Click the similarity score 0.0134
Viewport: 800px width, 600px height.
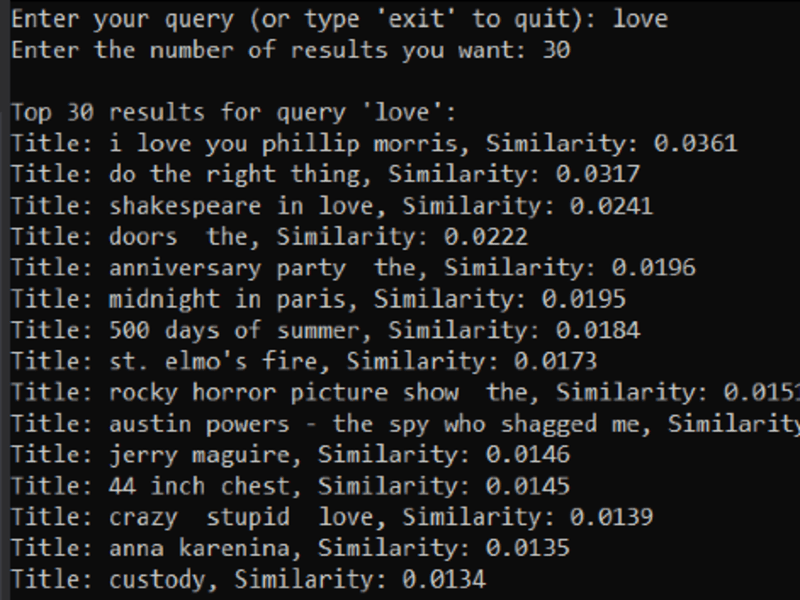tap(444, 580)
